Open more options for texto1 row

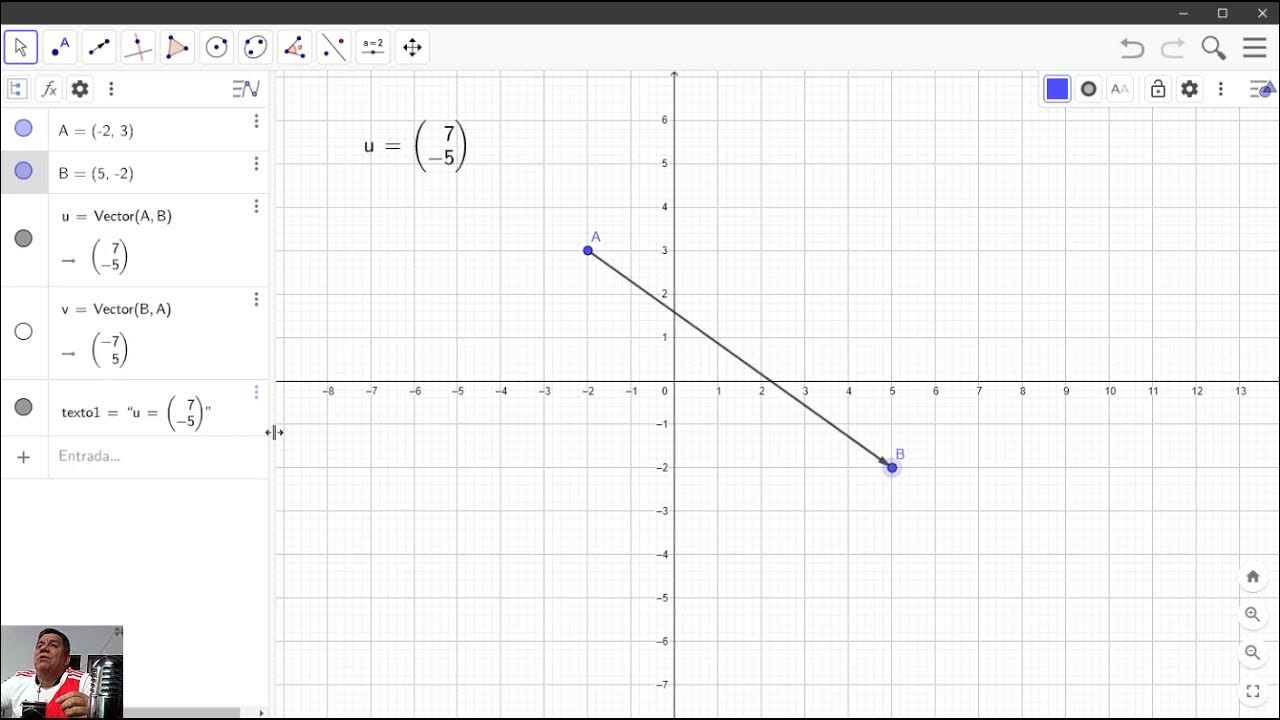[x=256, y=392]
